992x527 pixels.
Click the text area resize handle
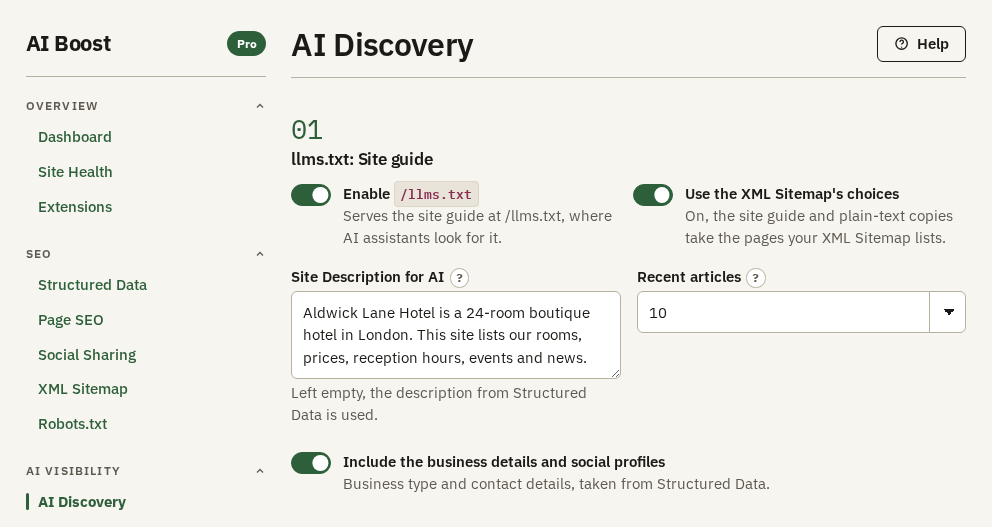coord(615,373)
